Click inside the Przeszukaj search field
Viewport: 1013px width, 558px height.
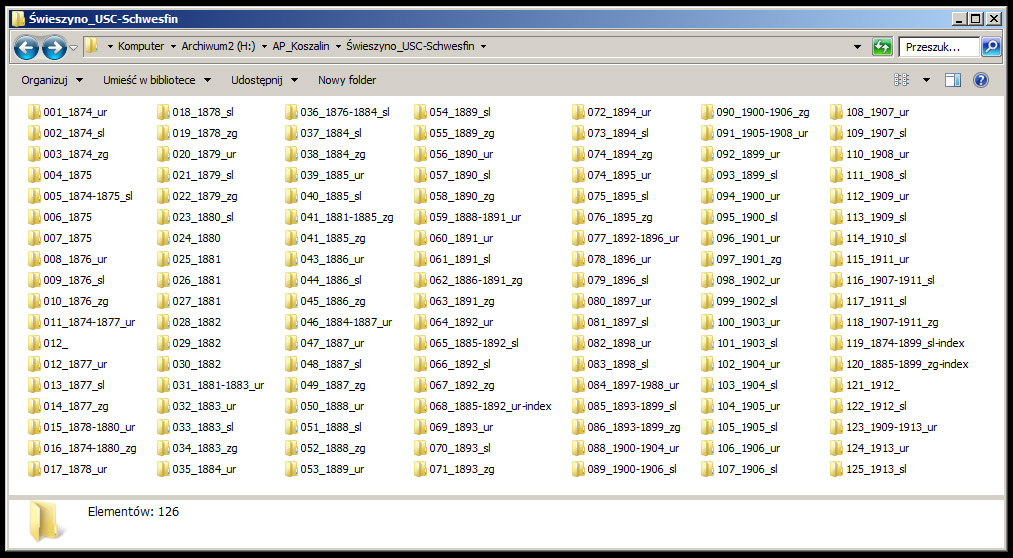[x=937, y=47]
